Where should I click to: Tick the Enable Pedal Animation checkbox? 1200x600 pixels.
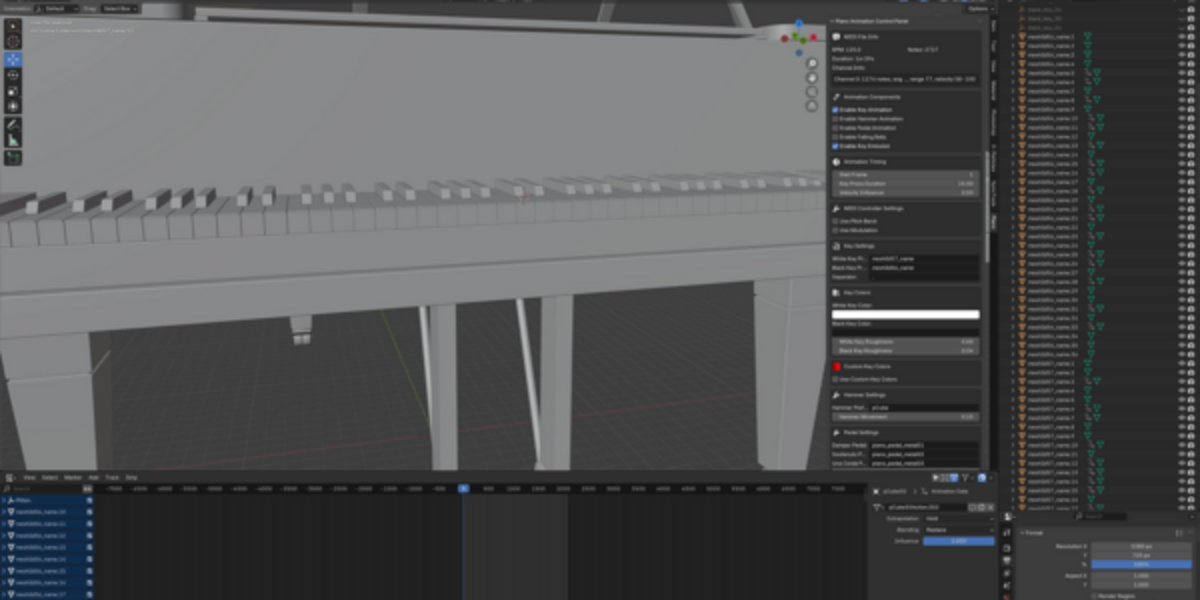click(x=836, y=128)
